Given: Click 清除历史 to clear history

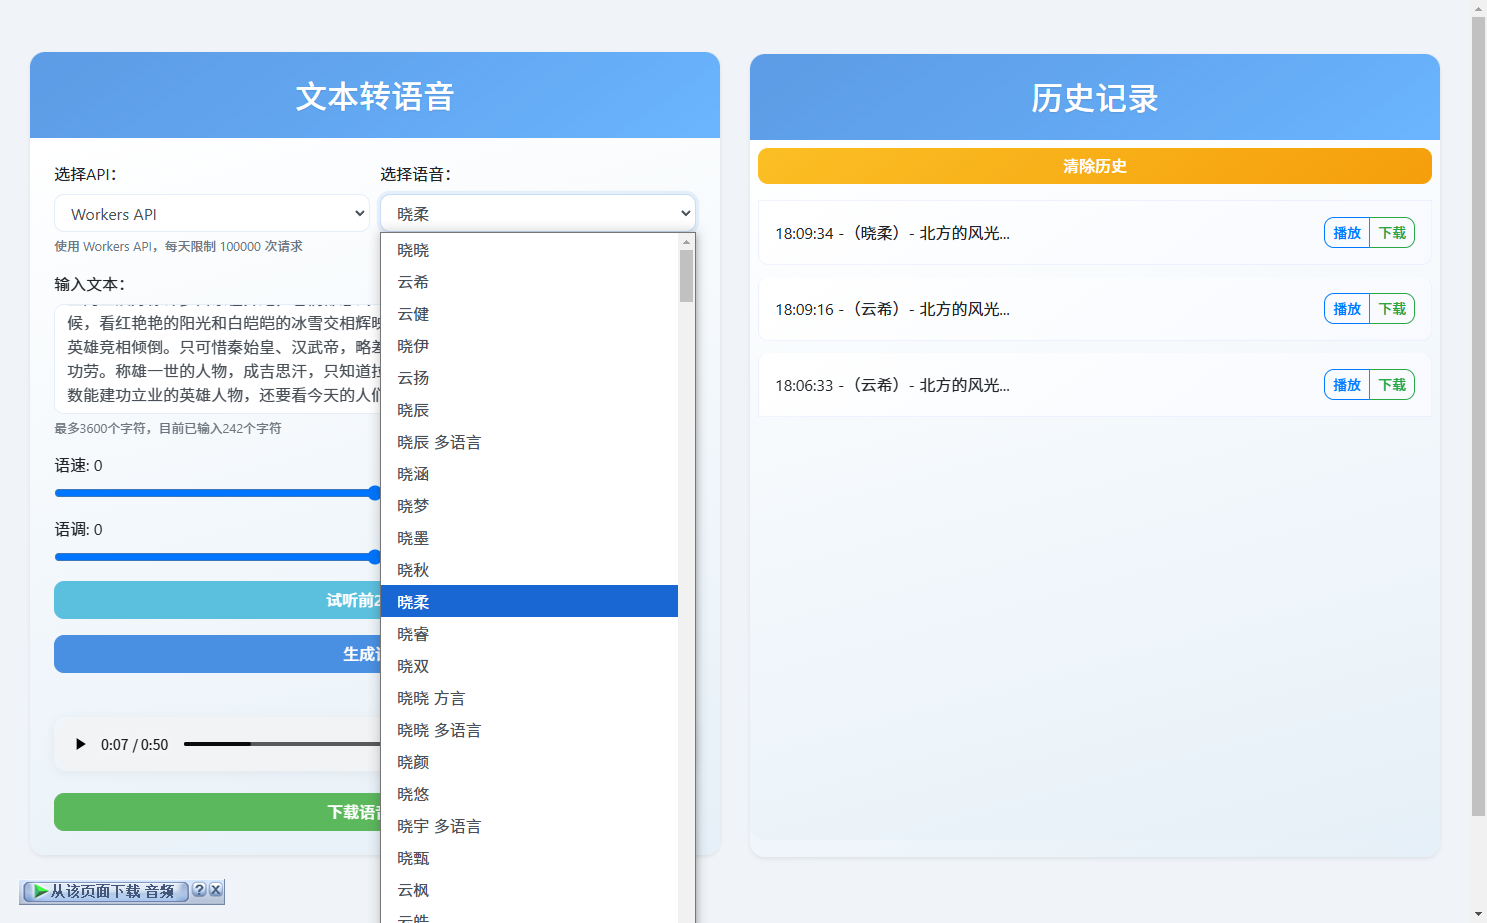Looking at the screenshot, I should pos(1094,166).
